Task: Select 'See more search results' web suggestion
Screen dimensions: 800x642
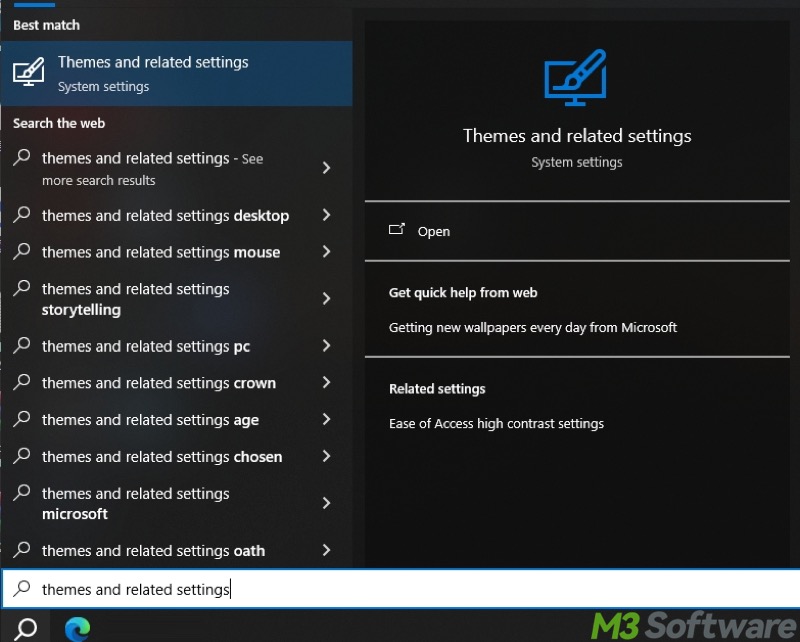Action: point(177,168)
